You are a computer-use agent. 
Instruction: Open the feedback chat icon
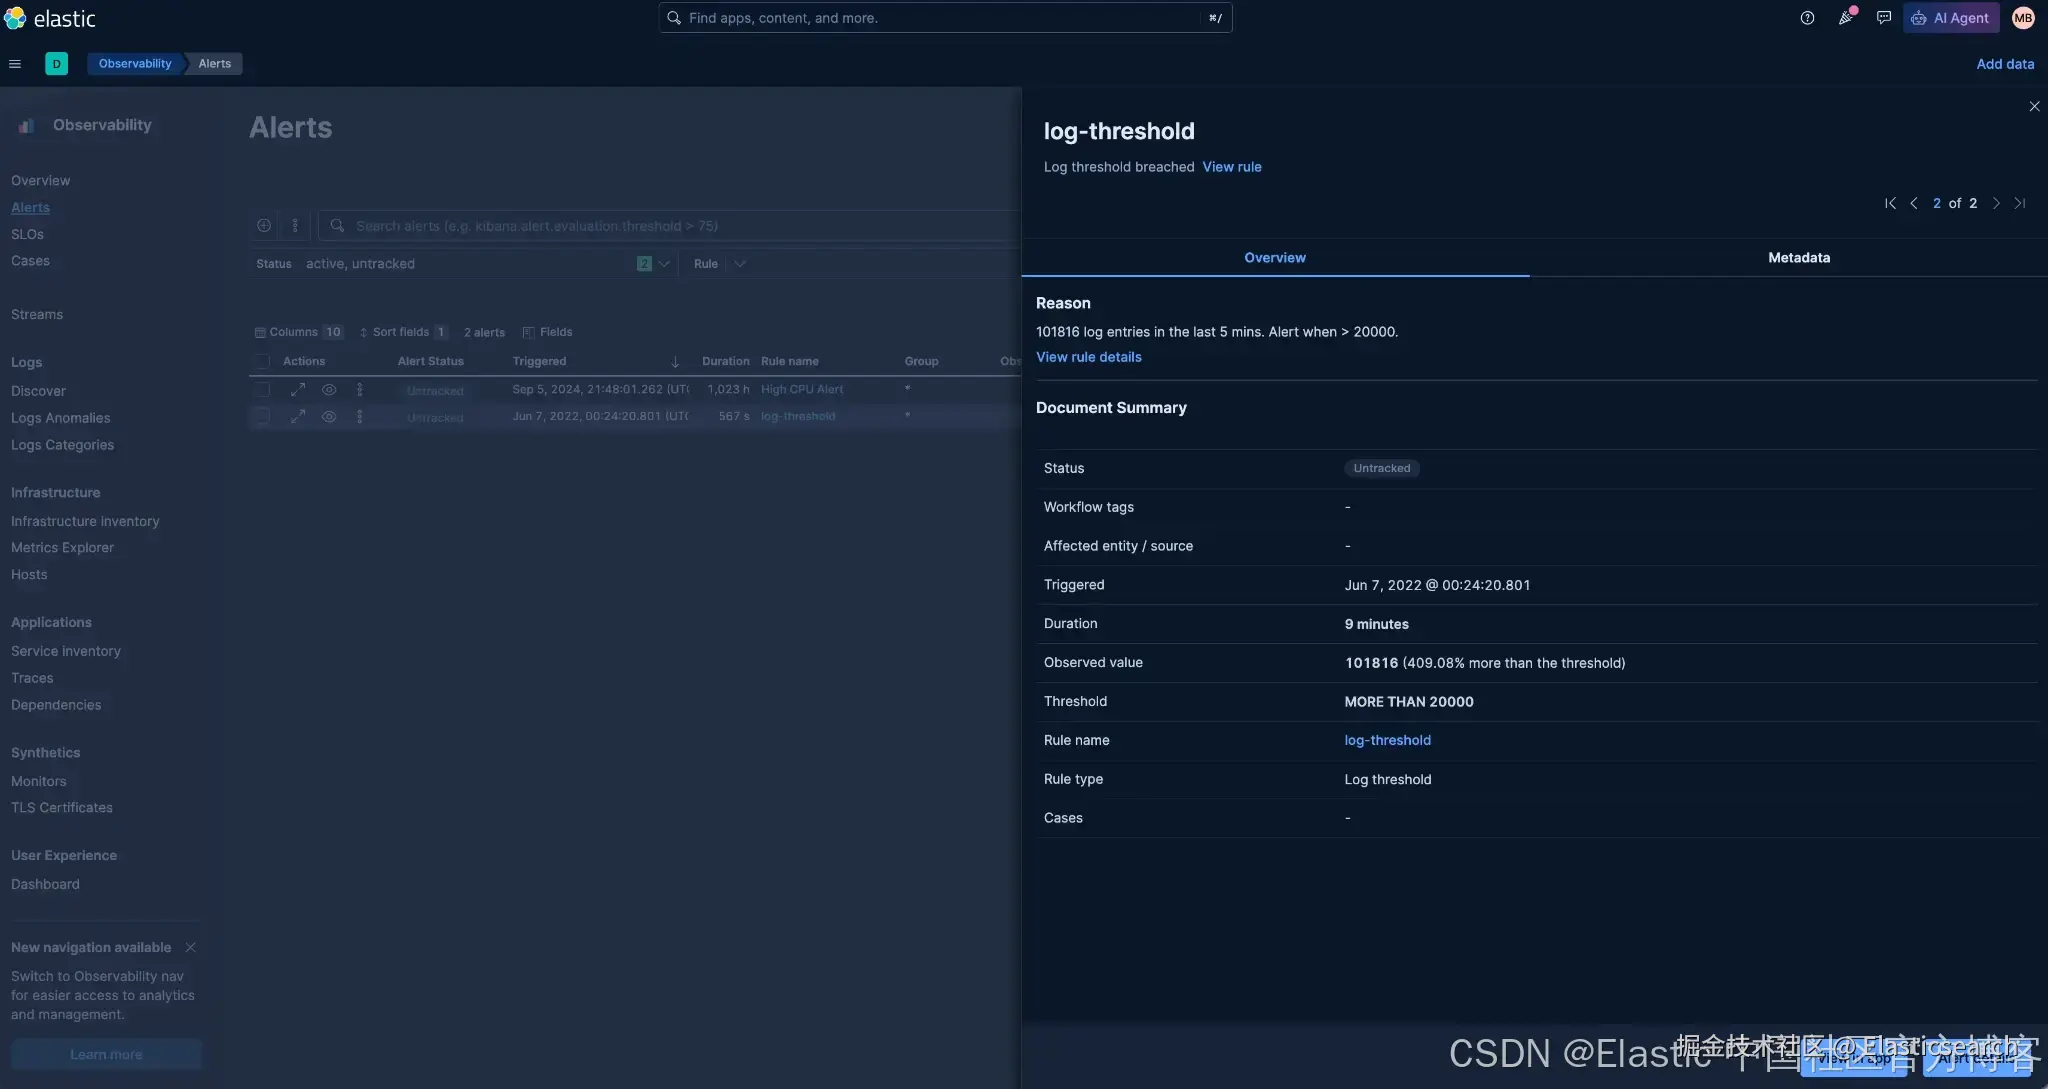point(1884,18)
